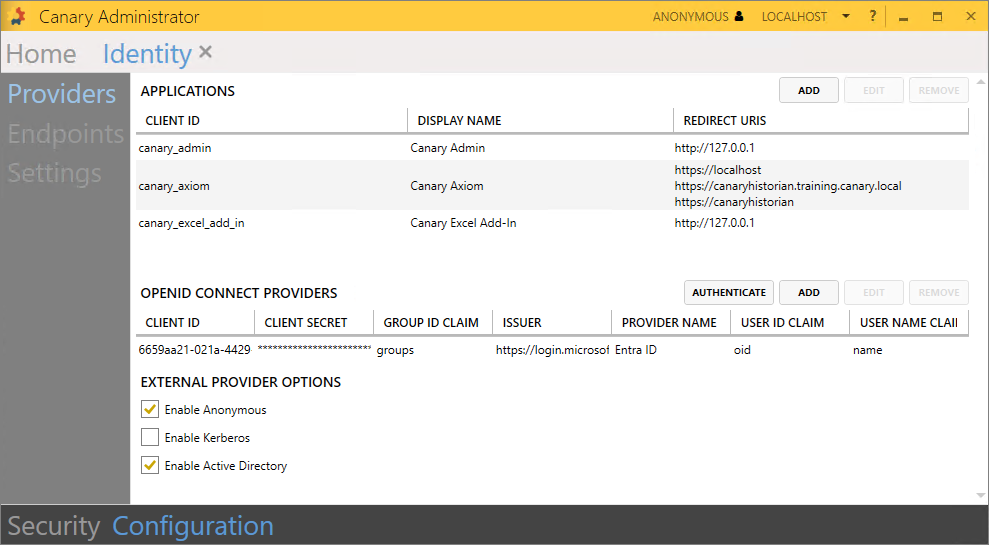Close the Identity tab with X icon

(205, 52)
